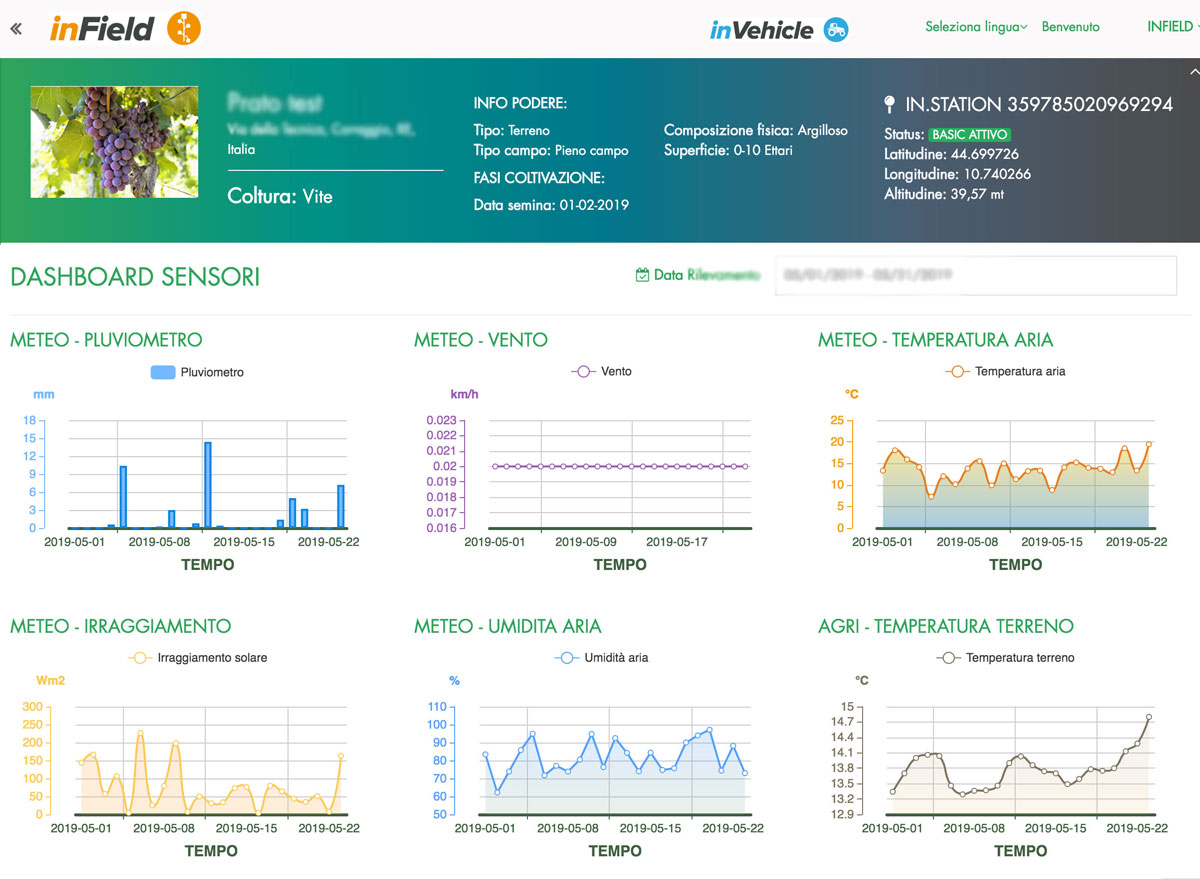Open the Seleziona lingua language dropdown
Image resolution: width=1200 pixels, height=879 pixels.
976,27
